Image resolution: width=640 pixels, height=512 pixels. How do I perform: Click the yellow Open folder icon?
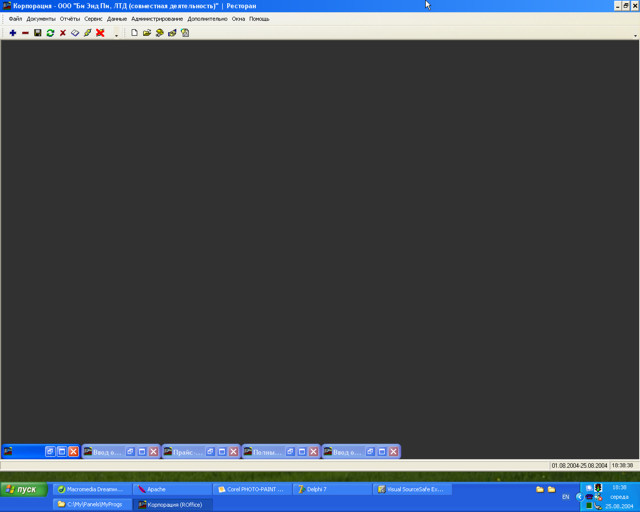click(147, 33)
